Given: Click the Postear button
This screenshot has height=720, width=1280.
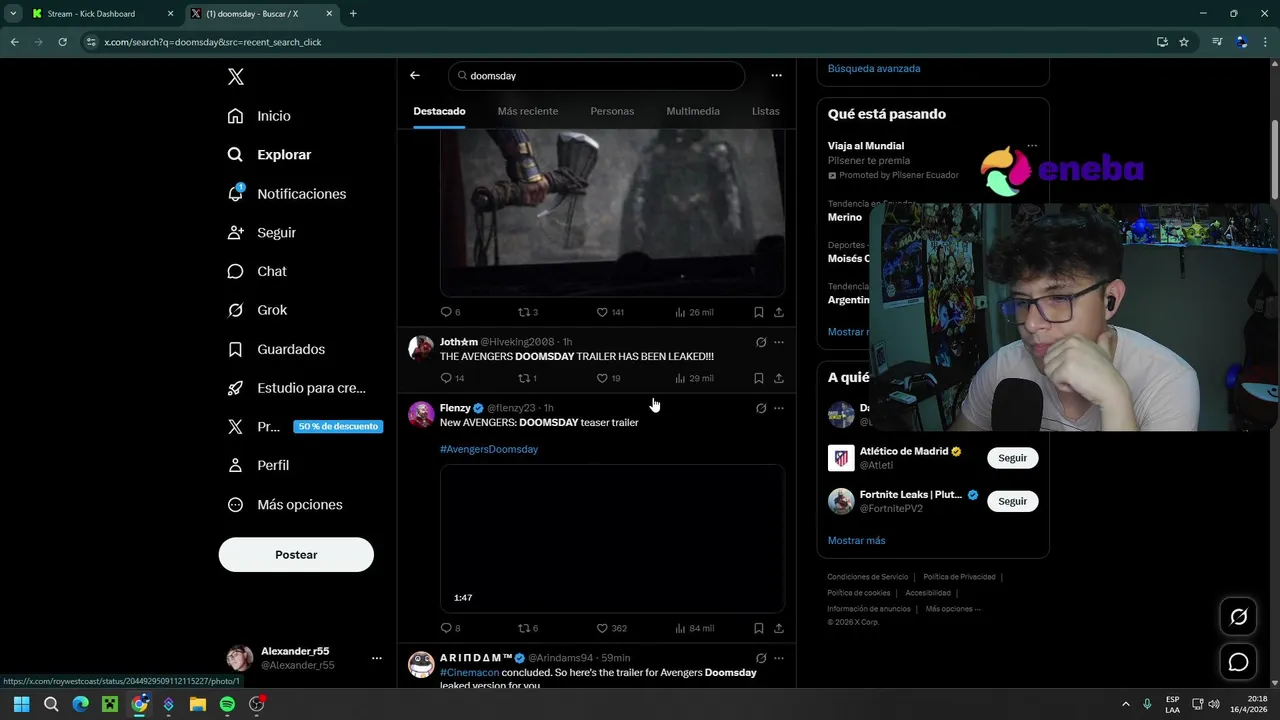Looking at the screenshot, I should point(296,555).
